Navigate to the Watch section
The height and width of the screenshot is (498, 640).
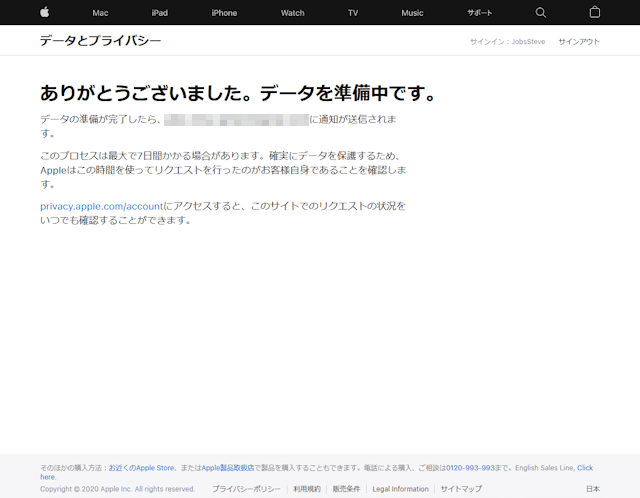click(x=292, y=13)
